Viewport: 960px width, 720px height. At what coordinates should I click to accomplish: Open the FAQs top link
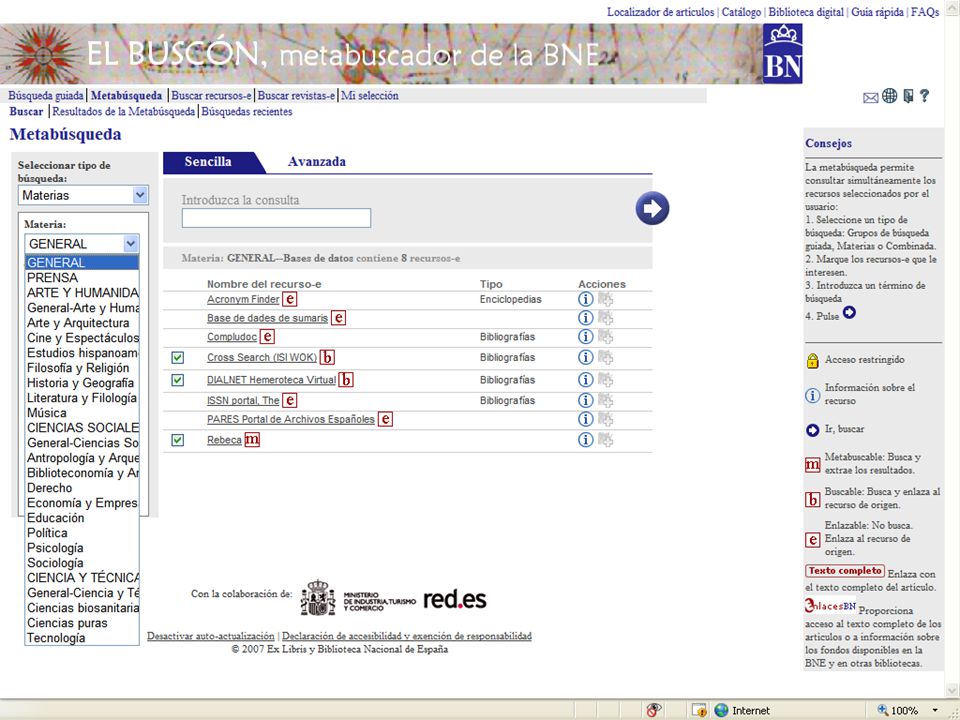click(x=925, y=12)
